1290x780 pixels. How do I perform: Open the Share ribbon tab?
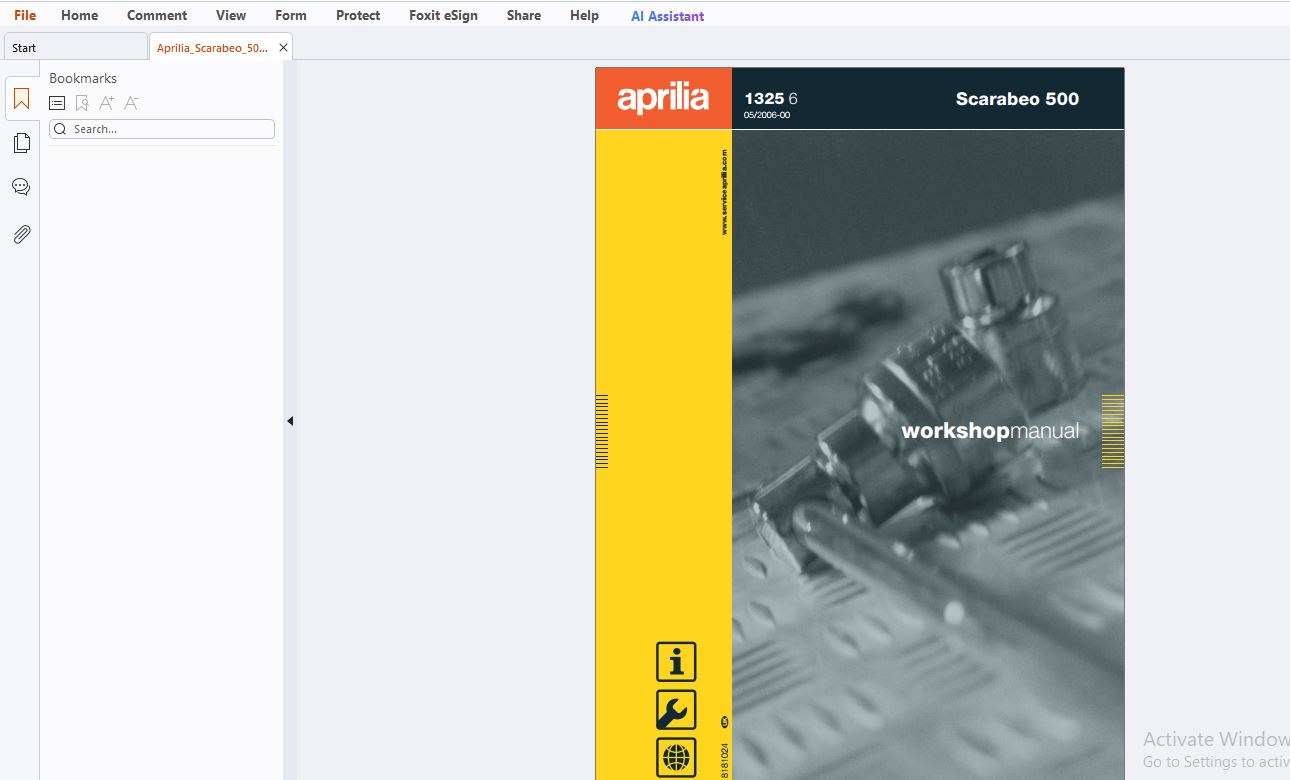(x=524, y=15)
